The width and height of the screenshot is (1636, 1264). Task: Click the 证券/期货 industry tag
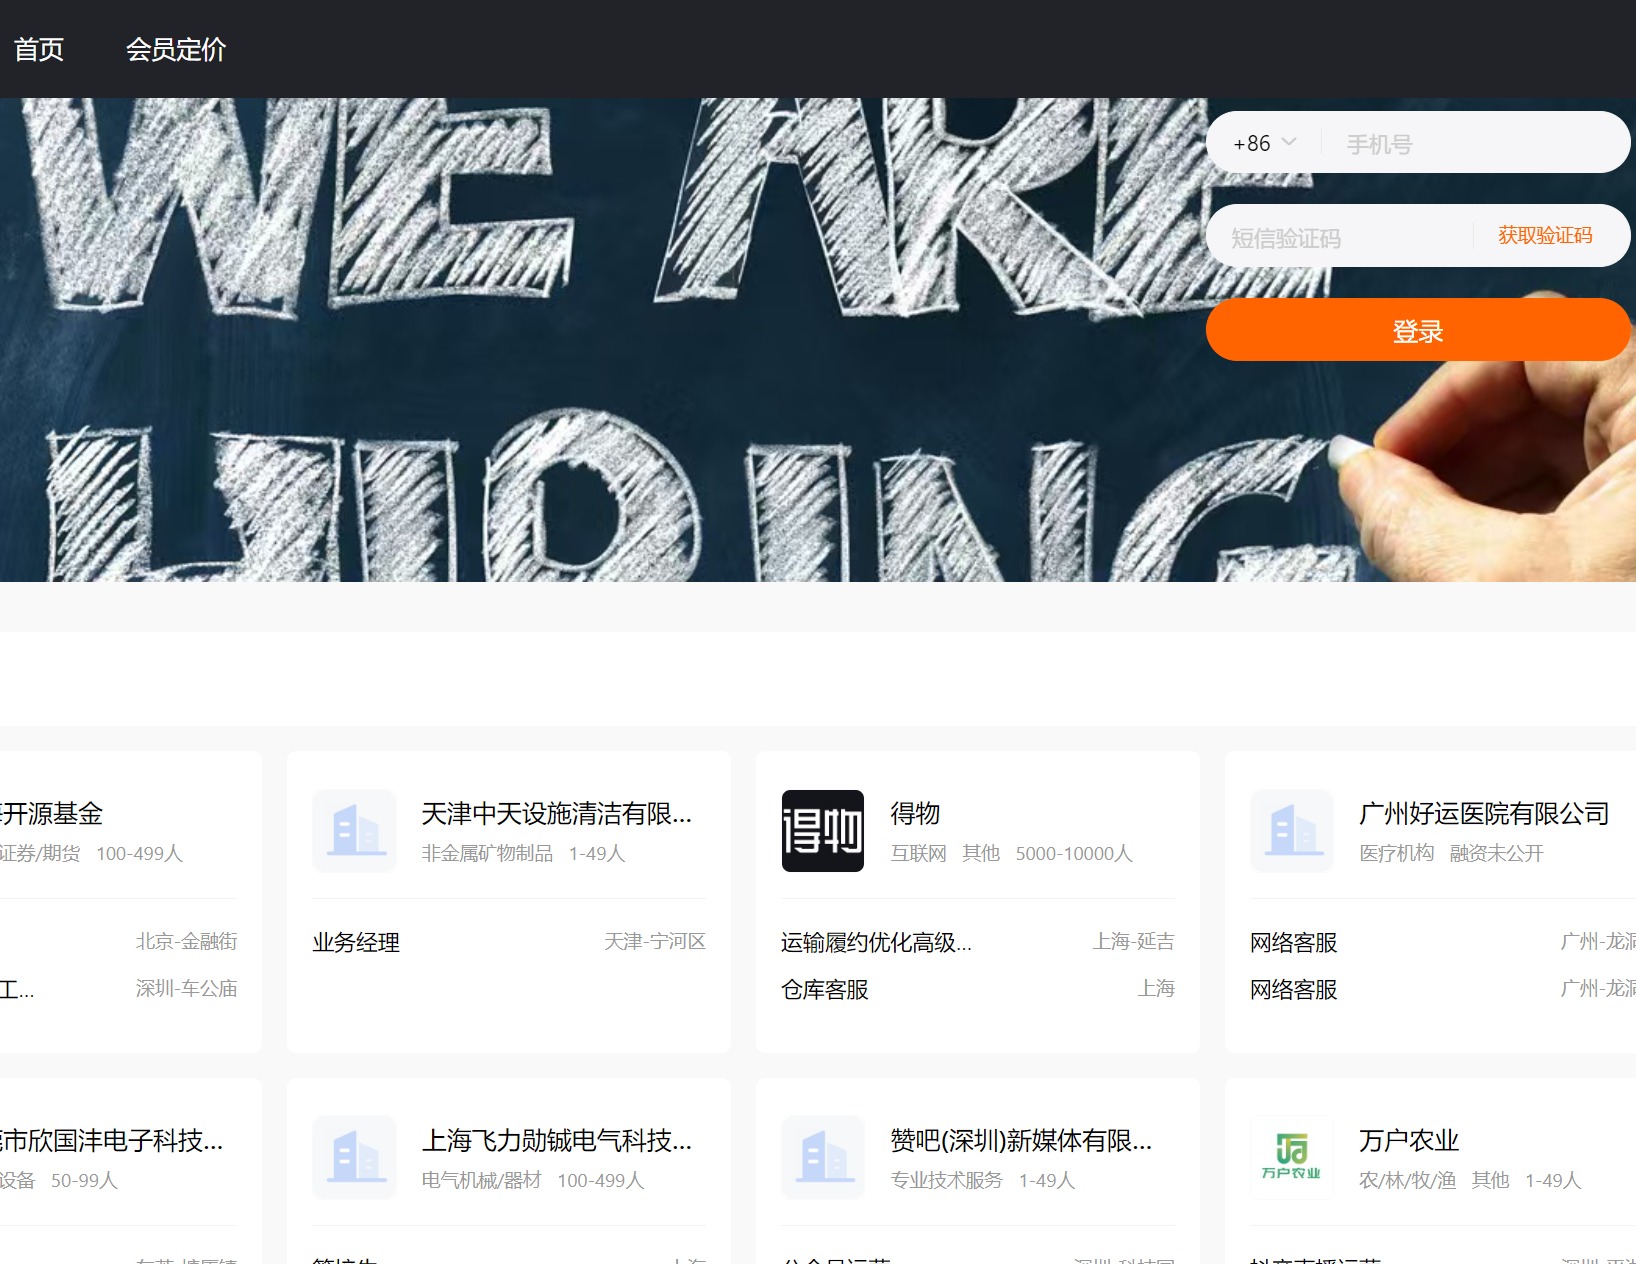coord(40,853)
